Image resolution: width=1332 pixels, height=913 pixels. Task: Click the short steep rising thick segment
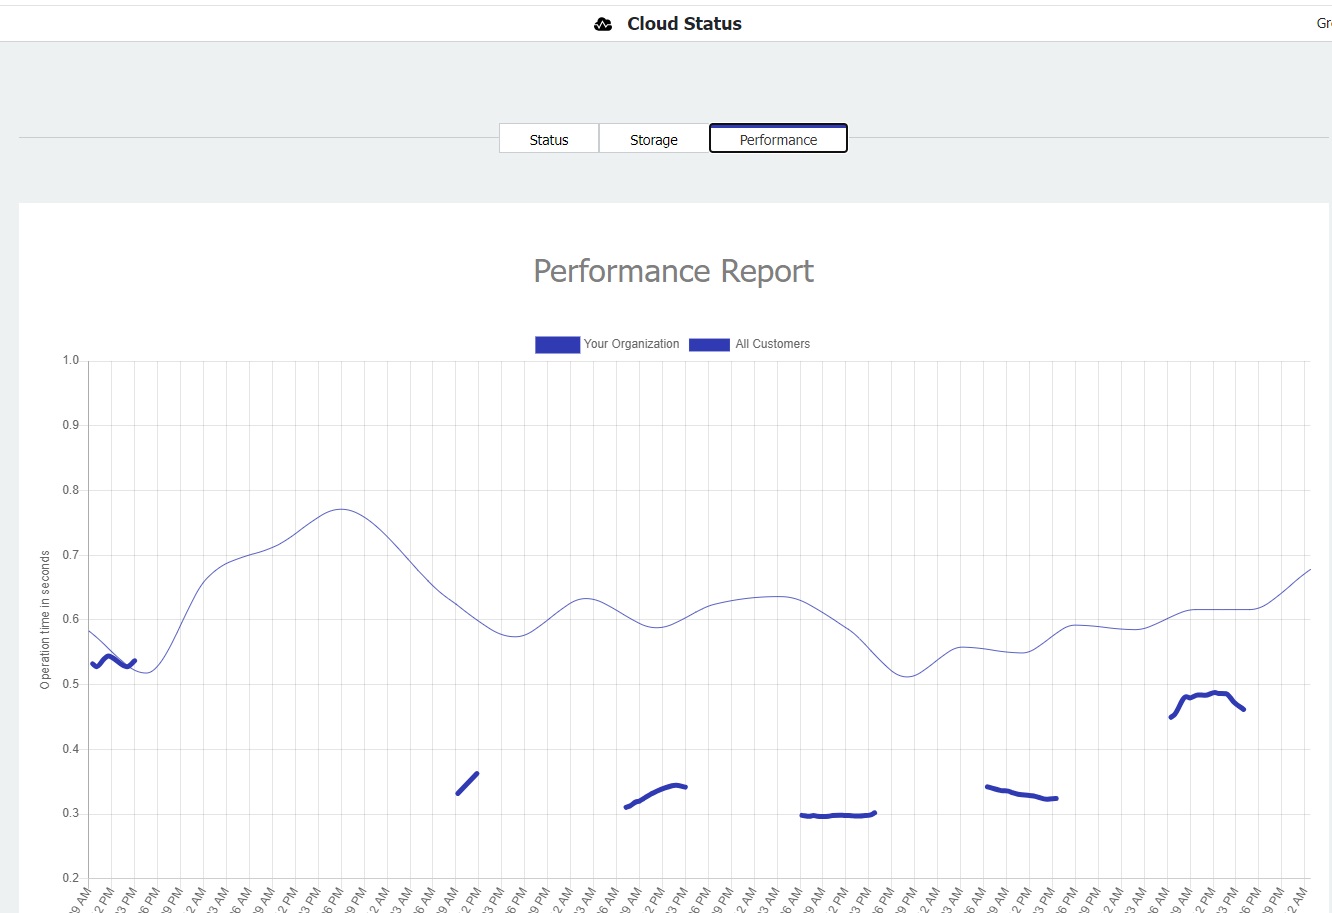(467, 783)
